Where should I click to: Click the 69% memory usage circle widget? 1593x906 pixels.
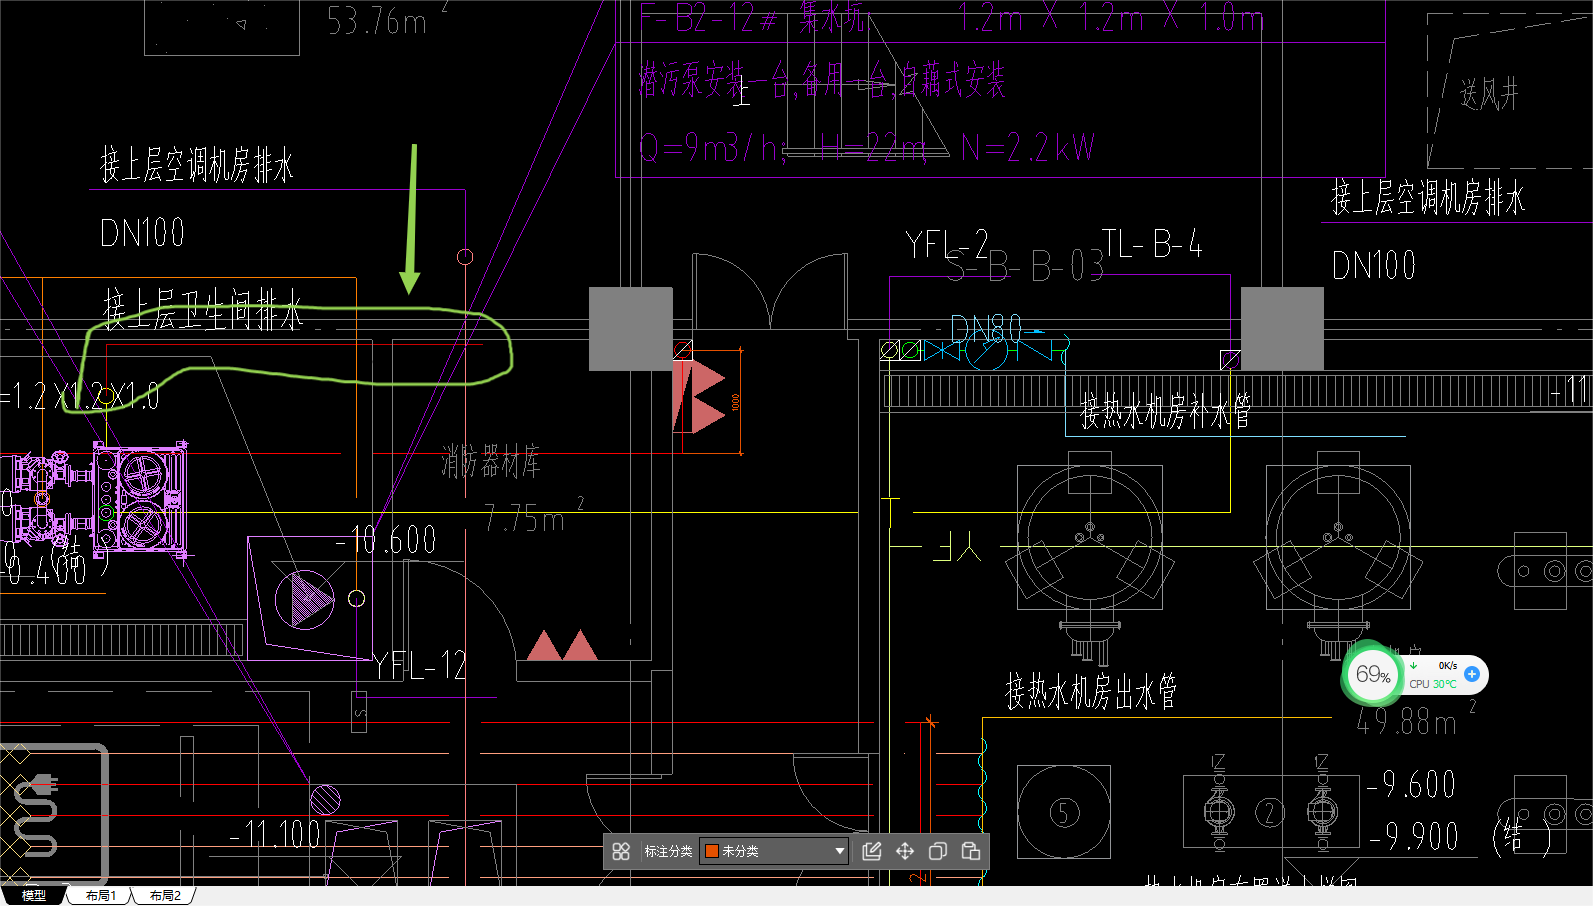(1372, 675)
